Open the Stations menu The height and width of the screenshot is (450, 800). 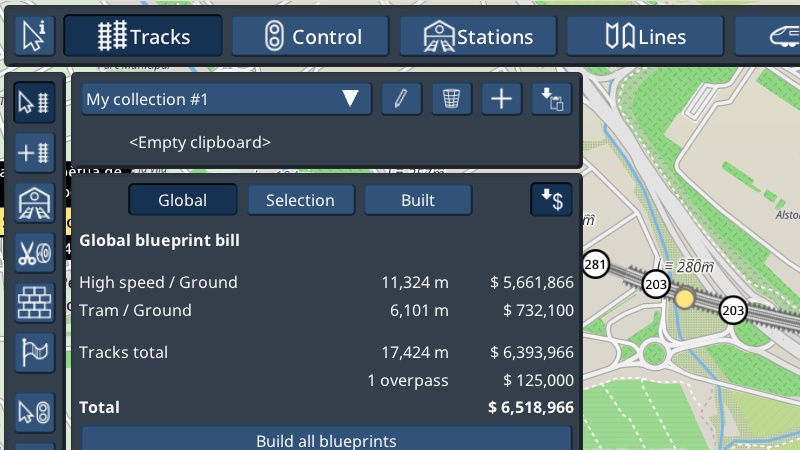[479, 37]
